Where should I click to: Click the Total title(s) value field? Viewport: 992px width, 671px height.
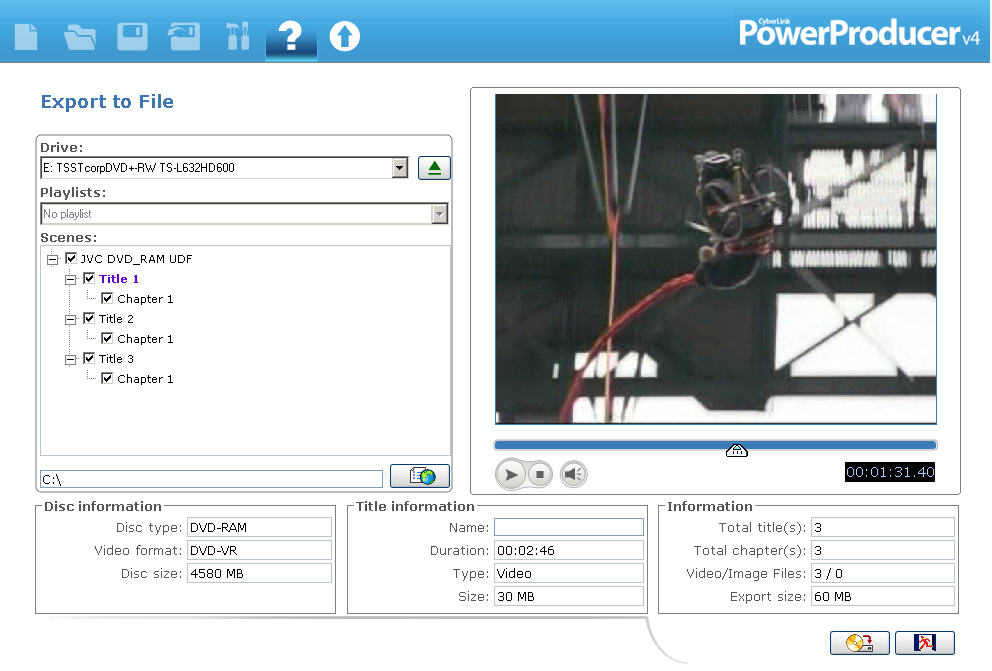[883, 527]
